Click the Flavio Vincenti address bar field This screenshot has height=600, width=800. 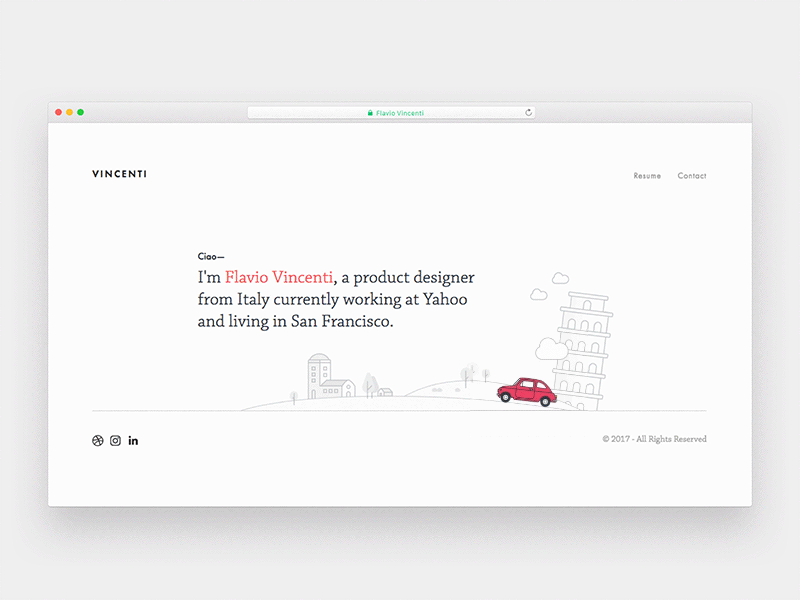click(x=400, y=112)
